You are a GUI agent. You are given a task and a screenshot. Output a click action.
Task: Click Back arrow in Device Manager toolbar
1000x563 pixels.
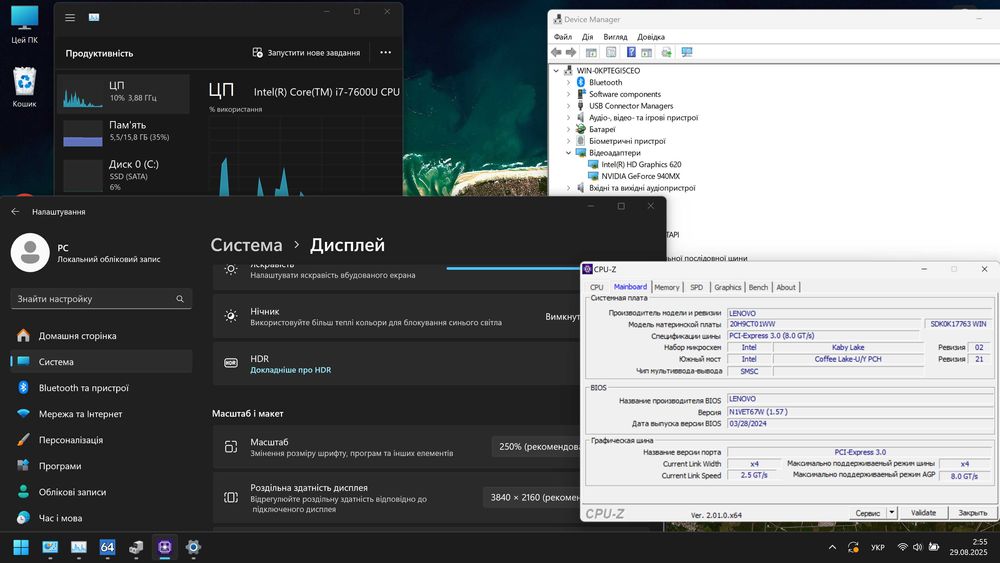pos(556,52)
